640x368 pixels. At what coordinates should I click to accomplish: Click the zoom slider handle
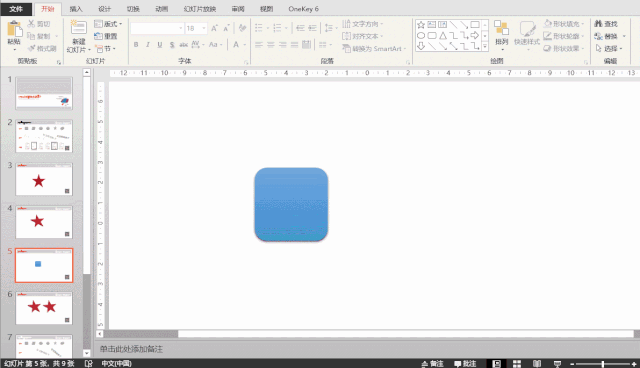click(x=602, y=364)
